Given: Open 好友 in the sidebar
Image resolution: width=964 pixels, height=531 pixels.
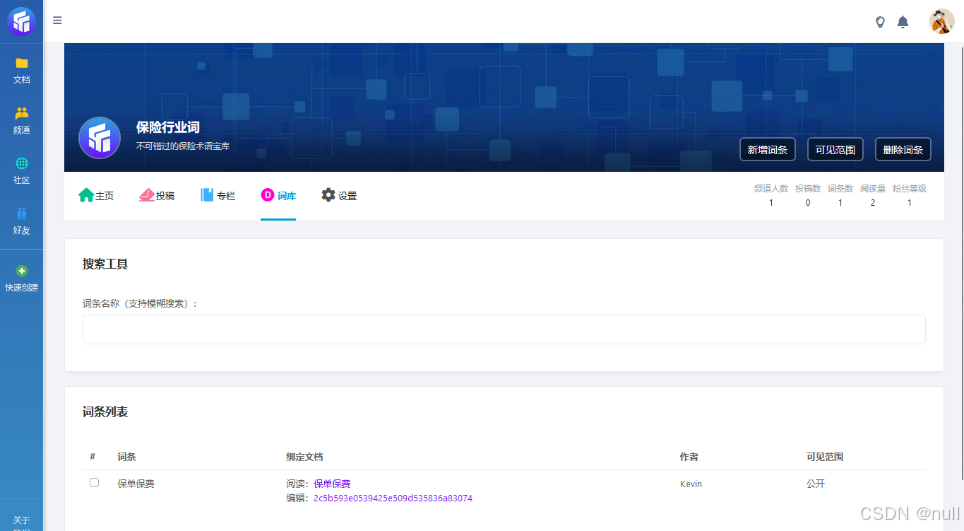Looking at the screenshot, I should click(22, 221).
